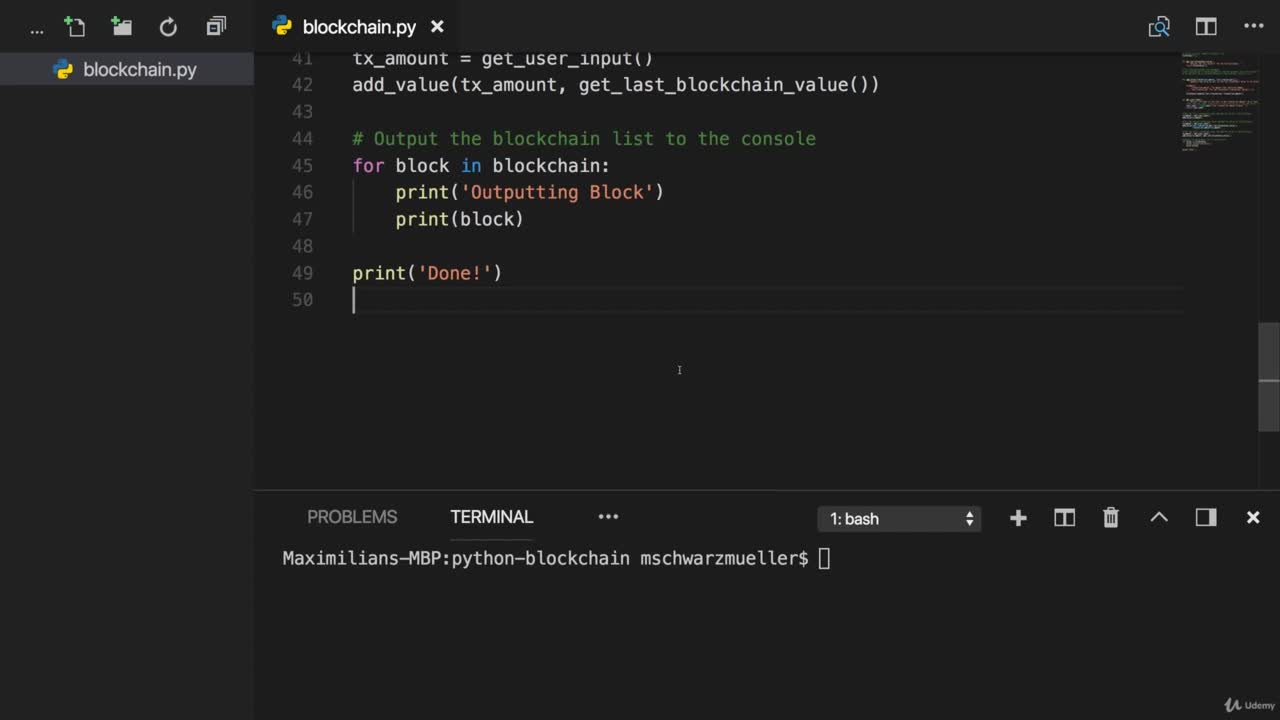Refresh the explorer file list
The width and height of the screenshot is (1280, 720).
tap(168, 27)
